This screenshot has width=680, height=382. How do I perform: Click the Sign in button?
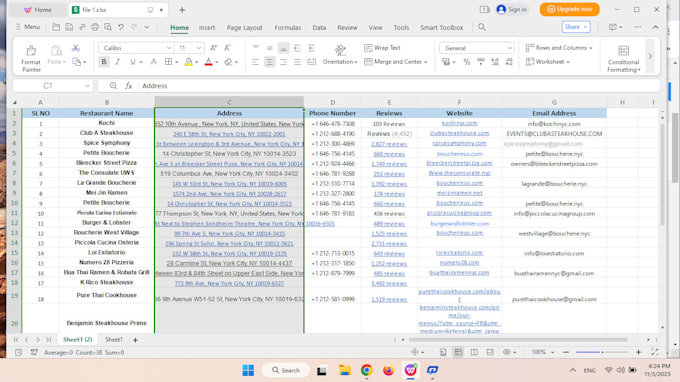(512, 10)
